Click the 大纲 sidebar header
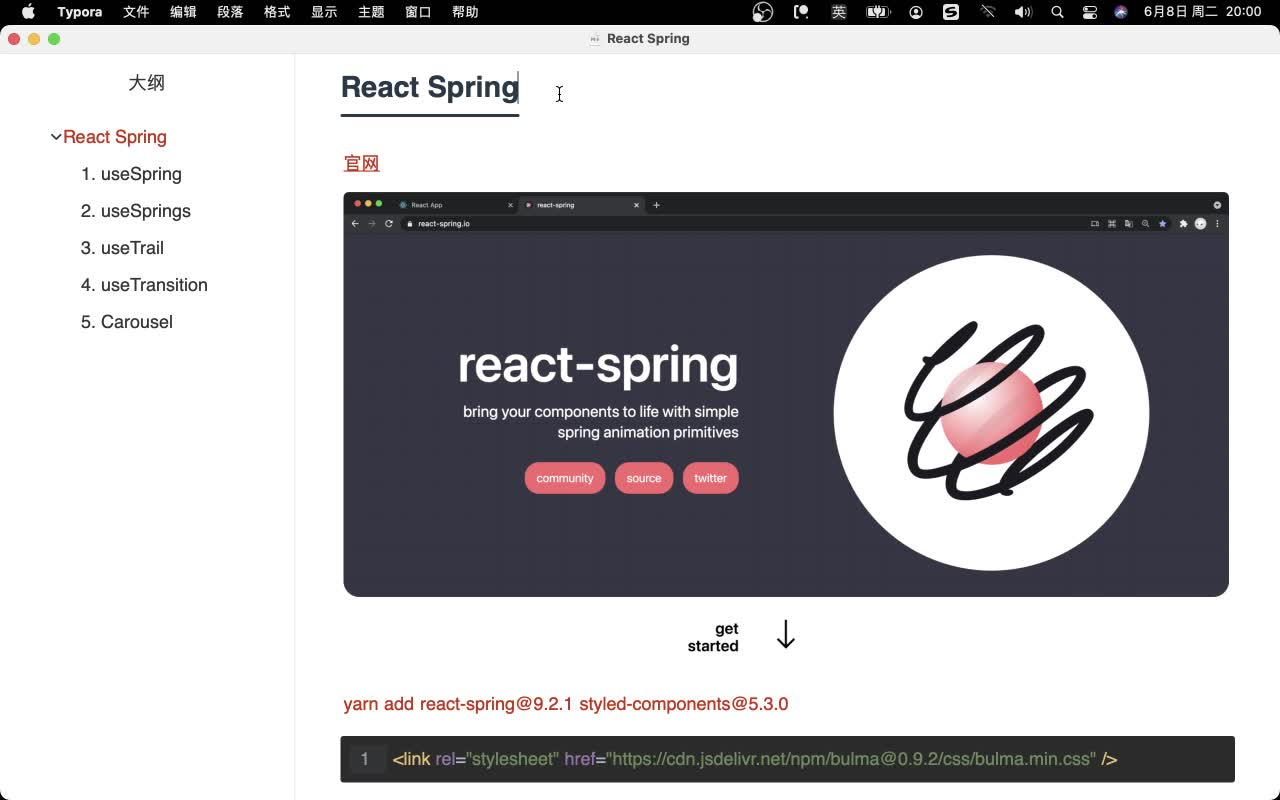The height and width of the screenshot is (800, 1280). [x=146, y=83]
